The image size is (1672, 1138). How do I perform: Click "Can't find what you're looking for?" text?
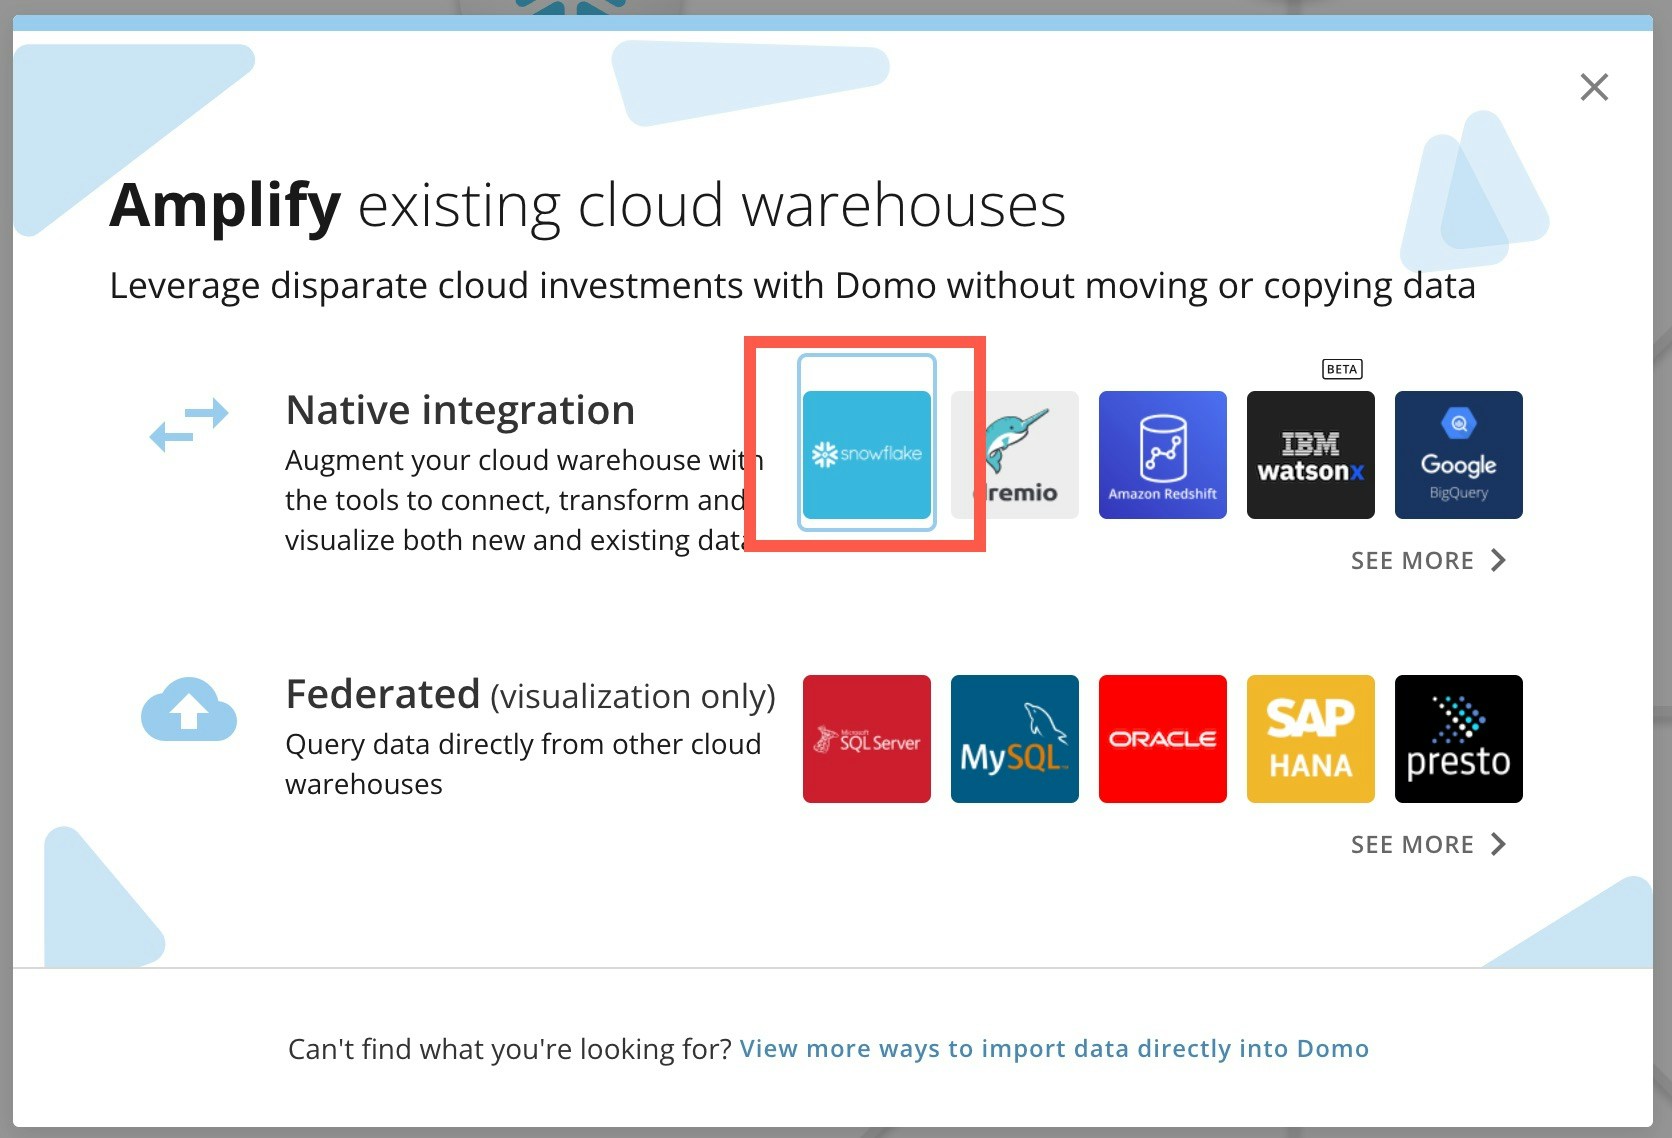pos(510,1049)
